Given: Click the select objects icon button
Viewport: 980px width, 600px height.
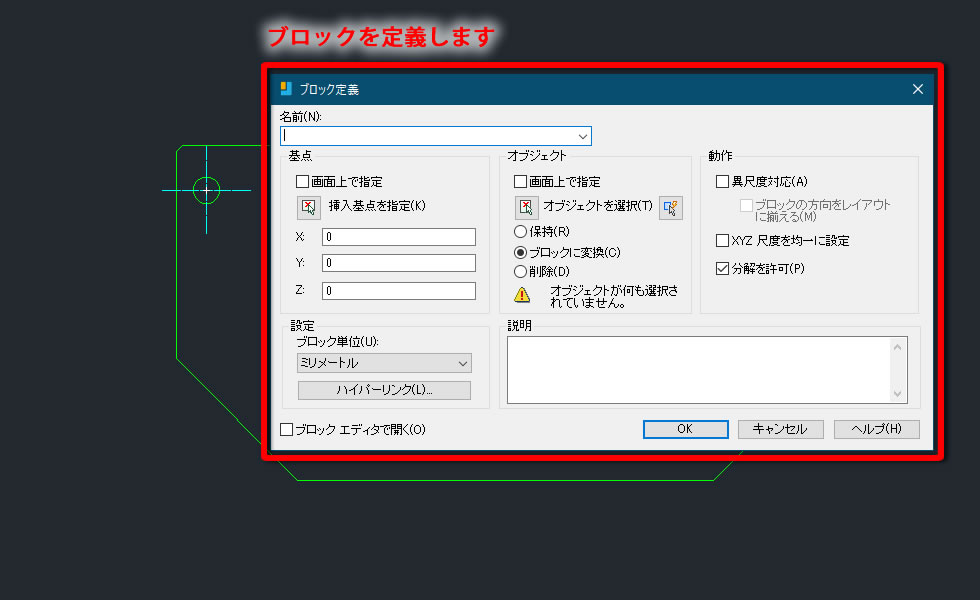Looking at the screenshot, I should [x=526, y=208].
